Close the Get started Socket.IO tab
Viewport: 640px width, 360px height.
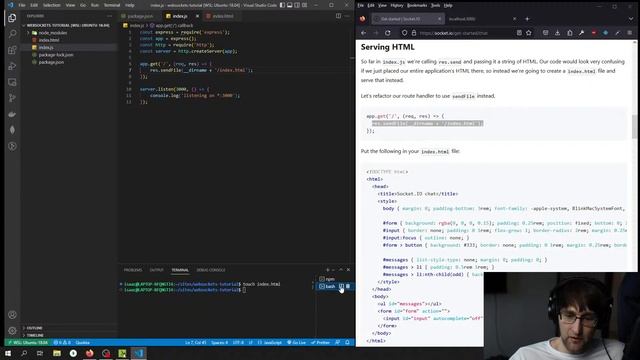click(x=440, y=19)
